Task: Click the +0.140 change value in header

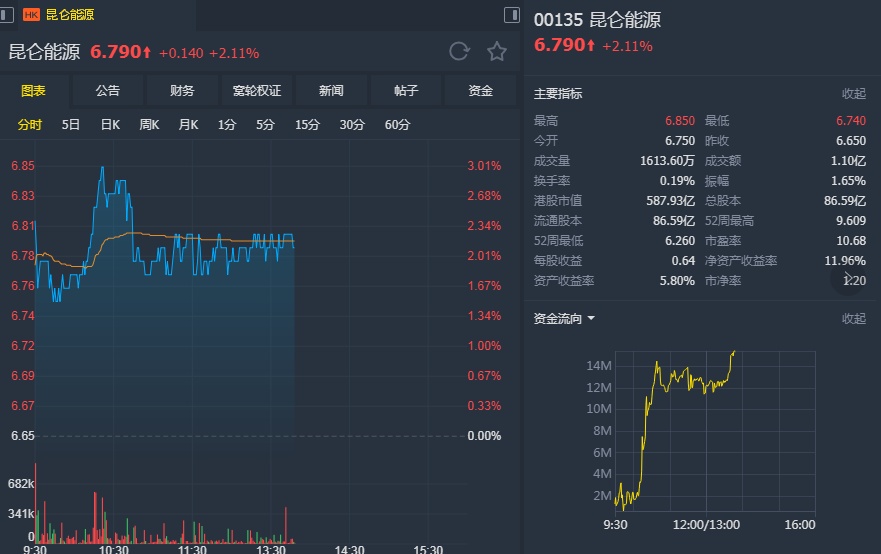Action: pos(181,53)
